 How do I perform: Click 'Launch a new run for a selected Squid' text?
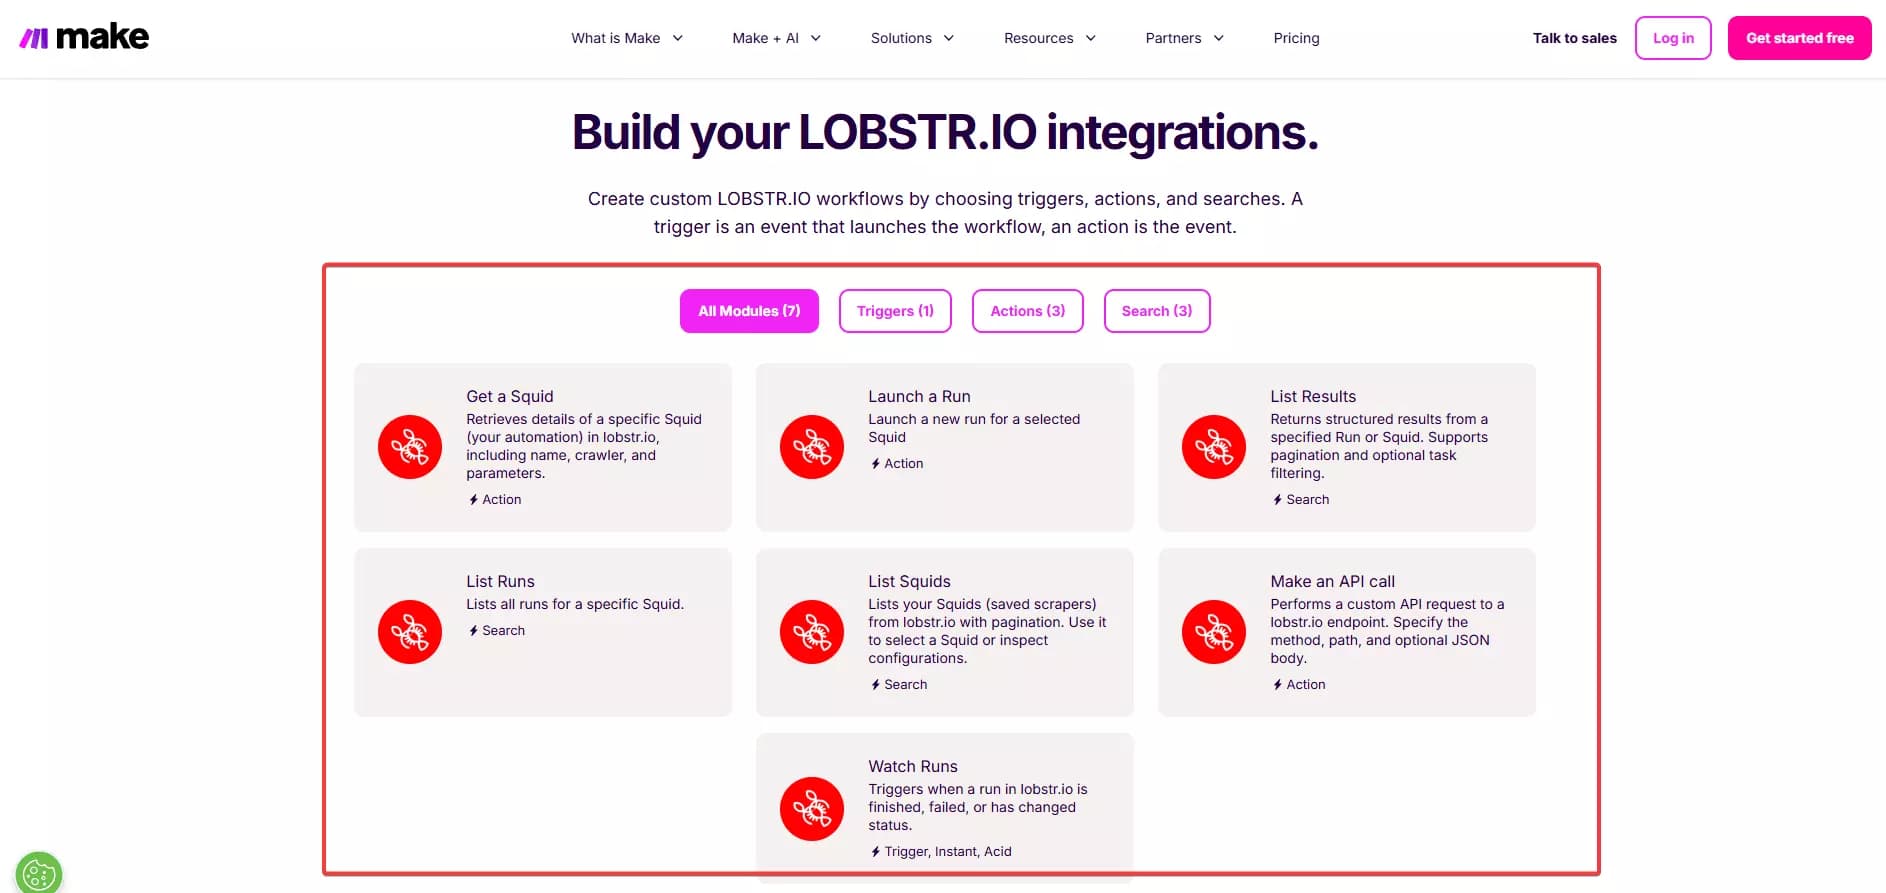974,428
